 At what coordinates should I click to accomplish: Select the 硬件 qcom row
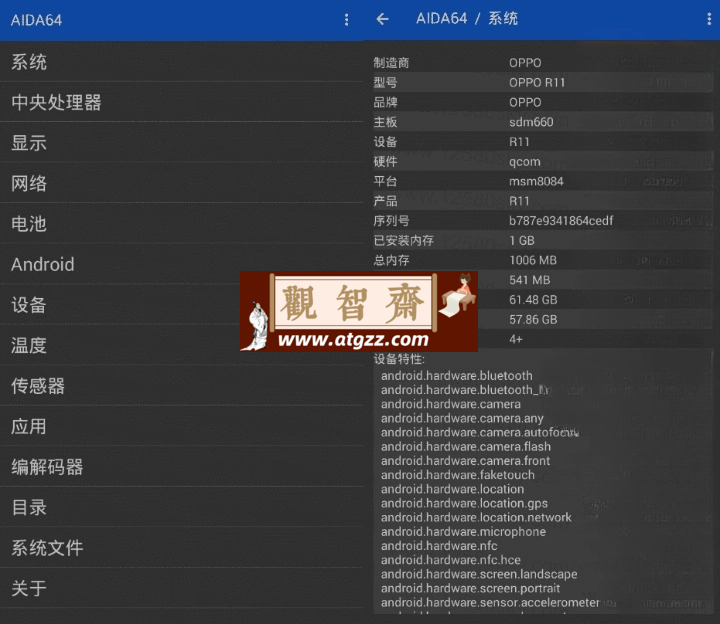543,161
